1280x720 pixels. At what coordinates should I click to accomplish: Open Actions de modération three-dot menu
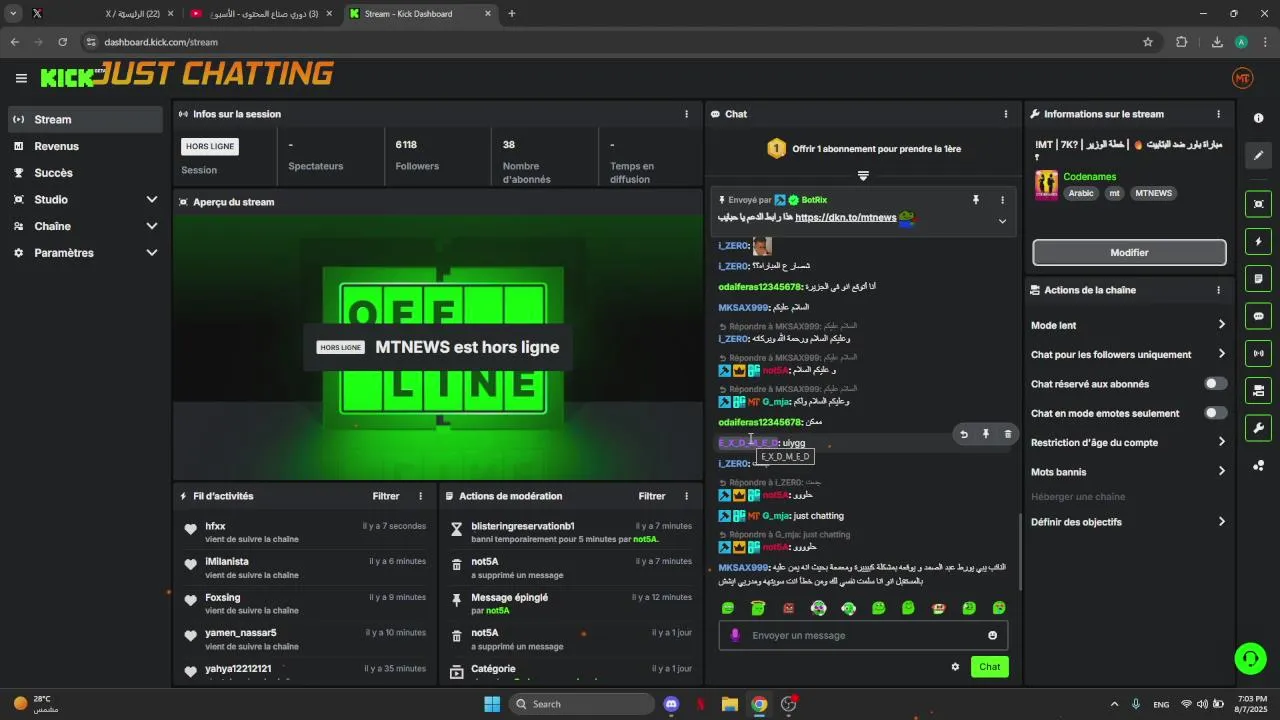point(686,496)
